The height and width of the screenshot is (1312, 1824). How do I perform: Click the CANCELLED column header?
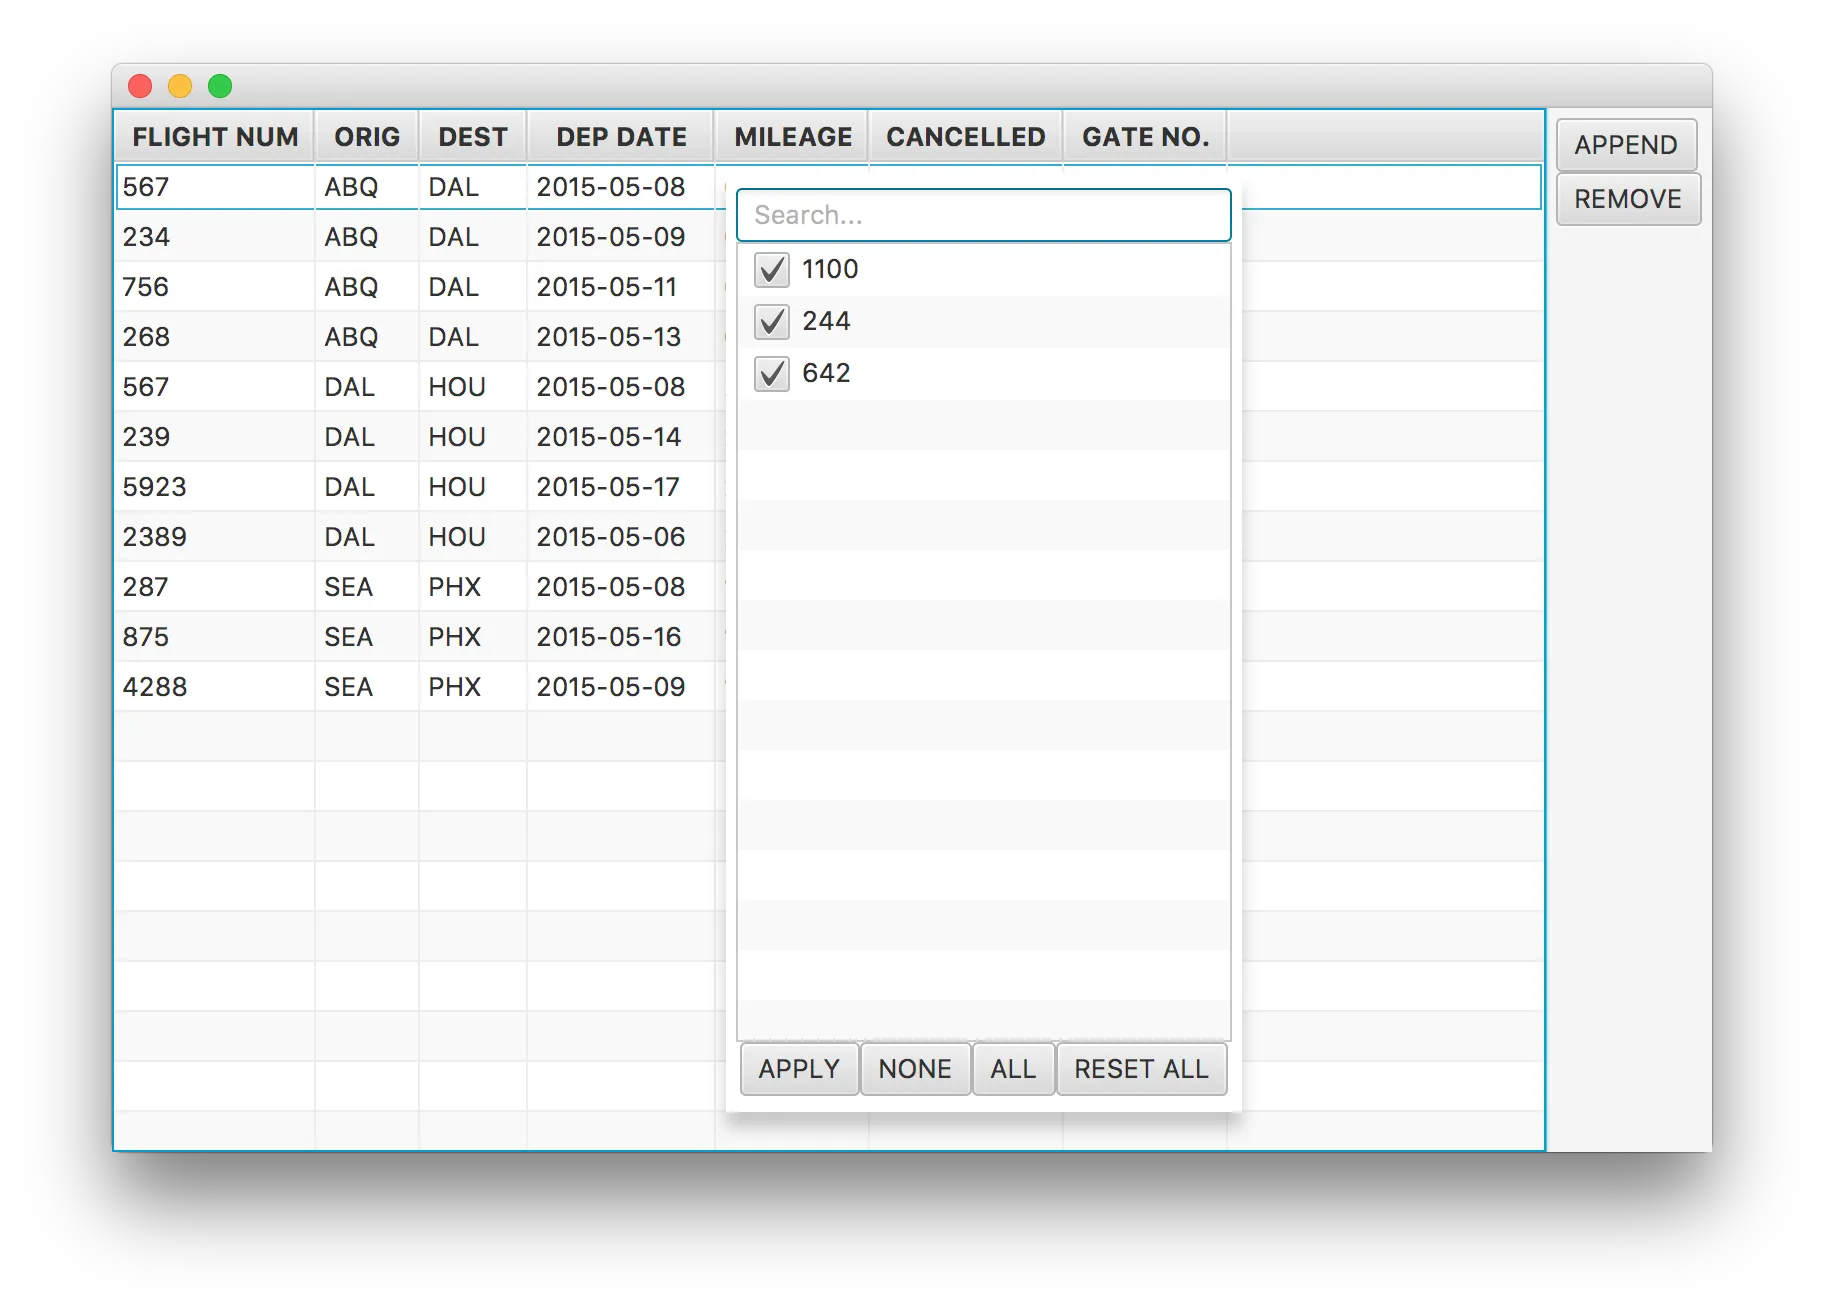(x=965, y=137)
